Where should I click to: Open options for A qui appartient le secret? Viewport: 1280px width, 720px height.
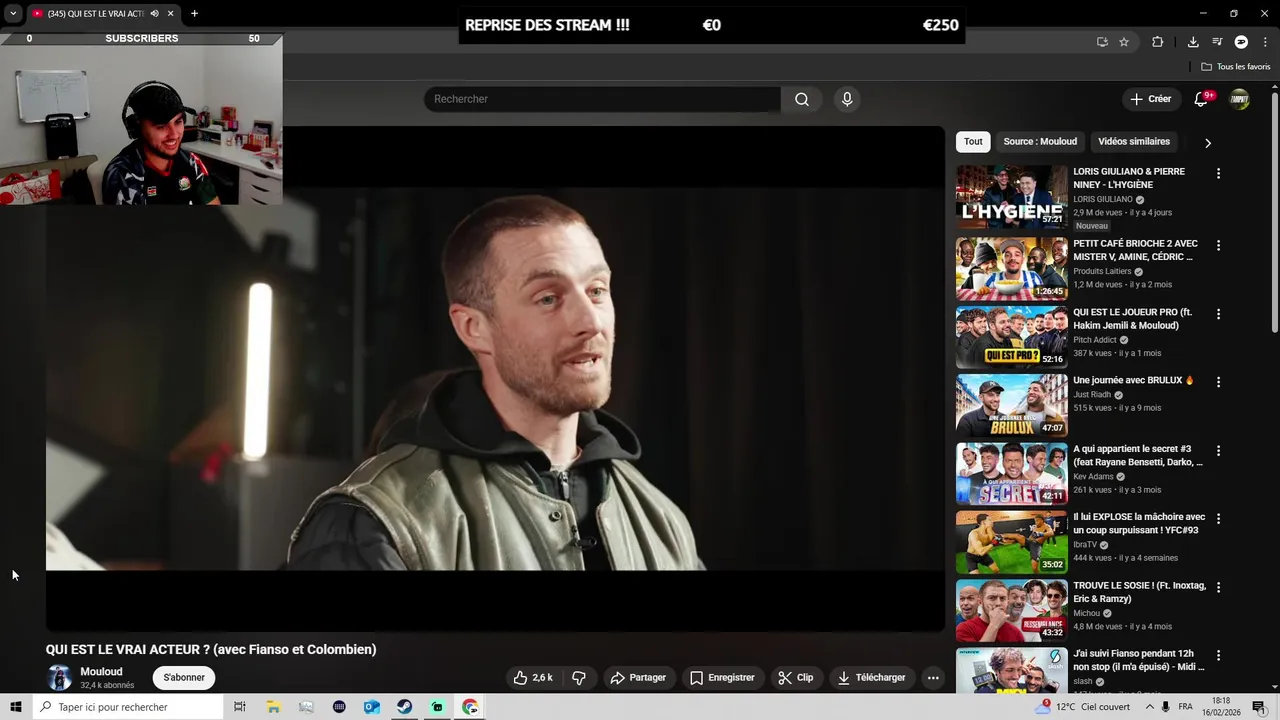(1218, 450)
